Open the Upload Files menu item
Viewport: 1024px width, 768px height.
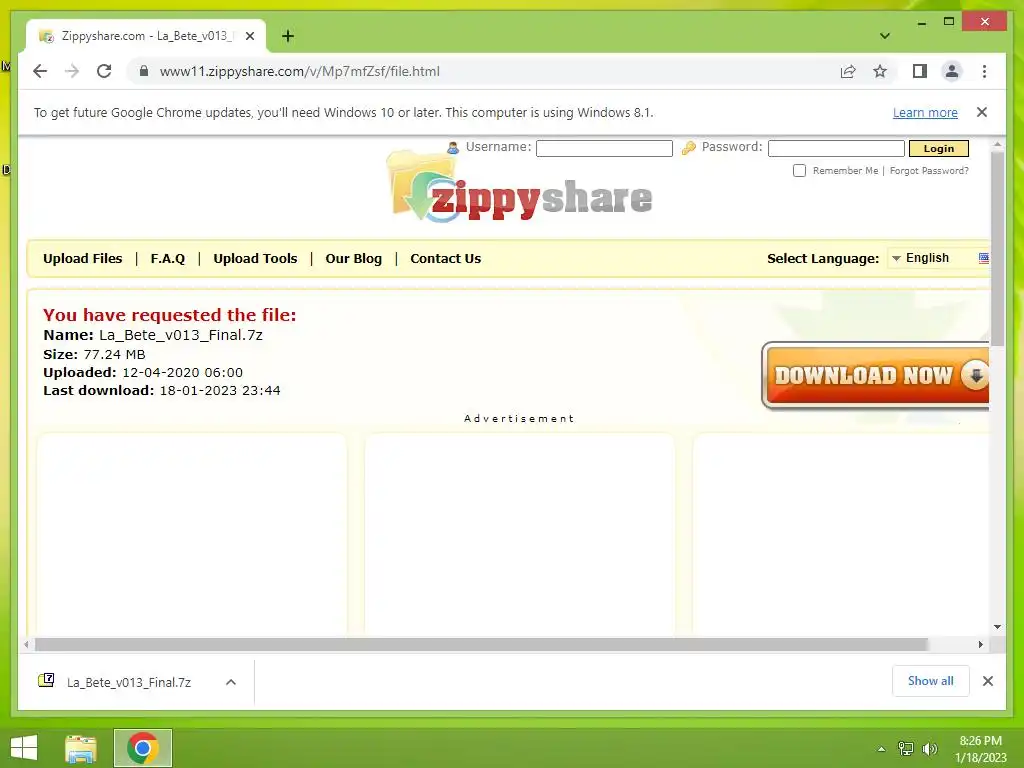pos(82,259)
